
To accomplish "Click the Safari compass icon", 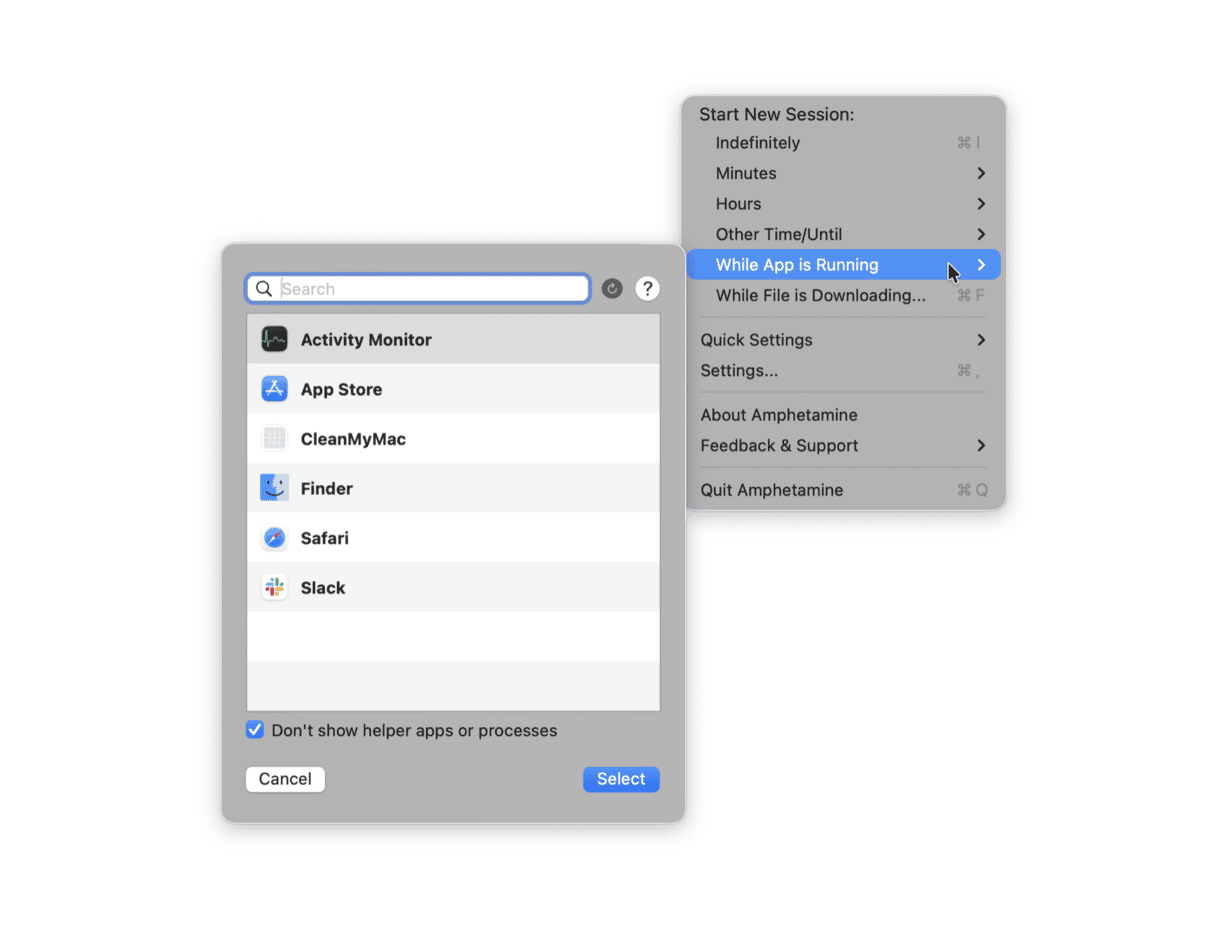I will (274, 538).
